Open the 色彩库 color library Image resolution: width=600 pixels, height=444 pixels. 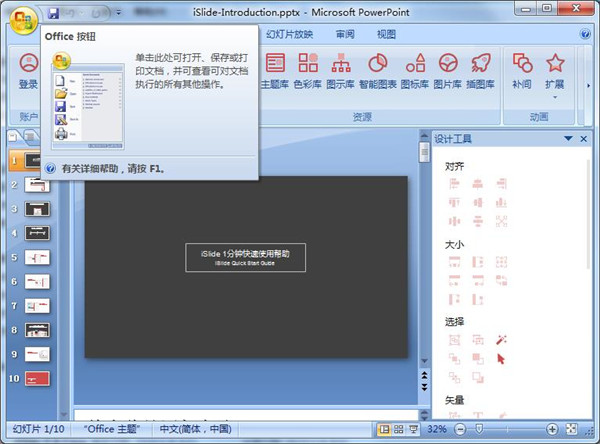point(308,71)
